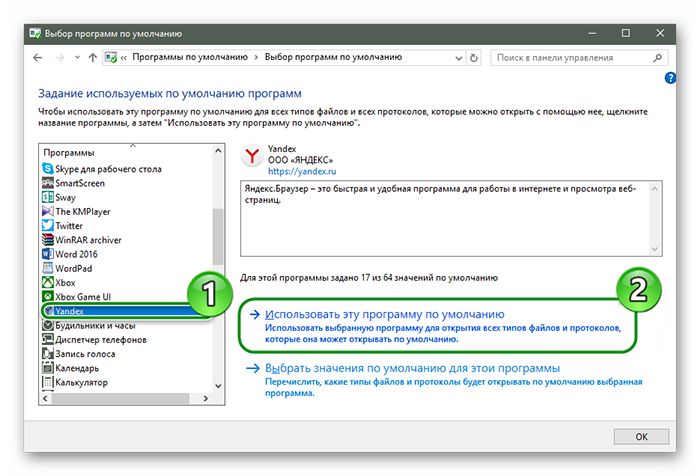Select Калькулятор in the list
700x476 pixels.
tap(81, 383)
